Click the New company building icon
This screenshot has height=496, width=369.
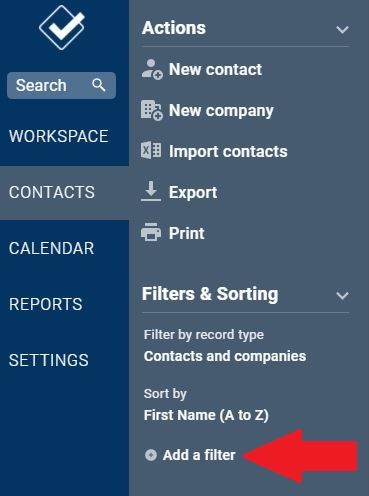point(152,110)
